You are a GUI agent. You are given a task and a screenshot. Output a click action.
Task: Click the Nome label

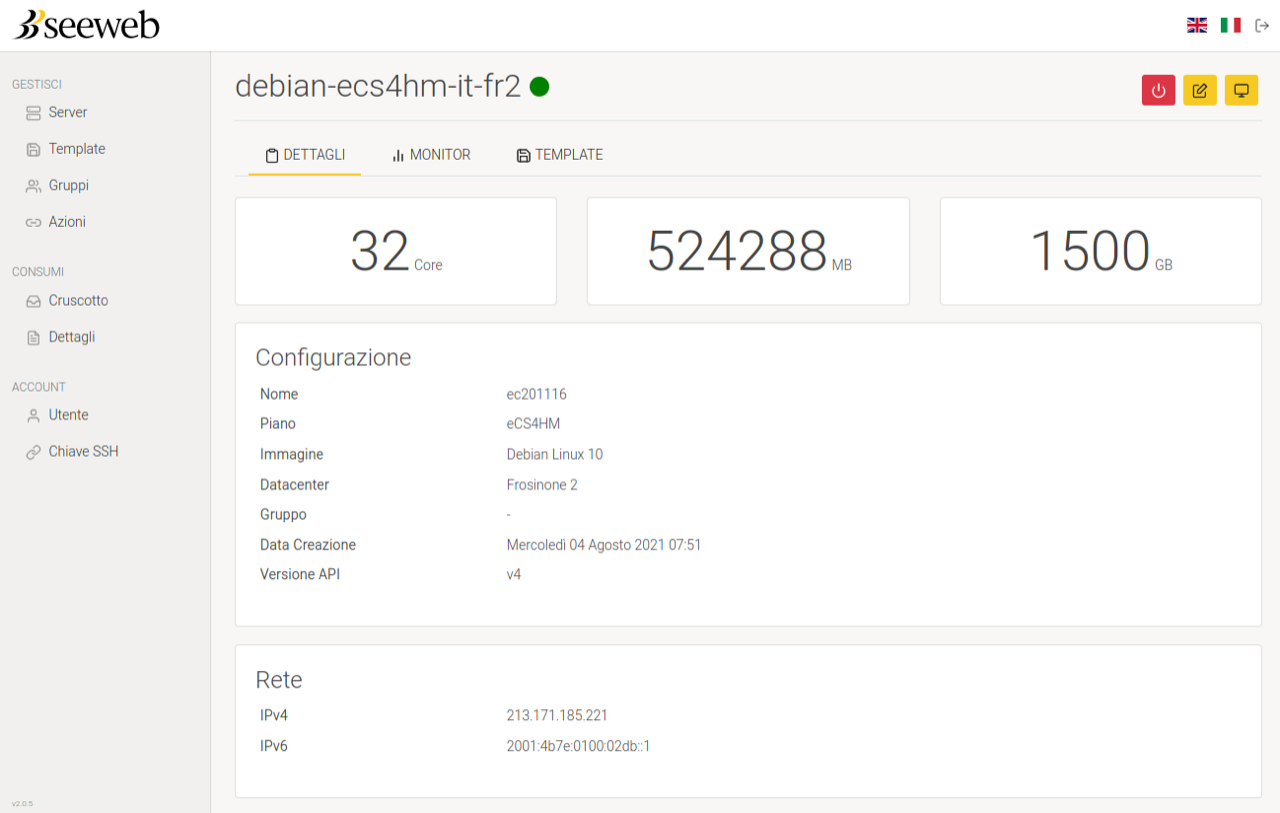(279, 394)
